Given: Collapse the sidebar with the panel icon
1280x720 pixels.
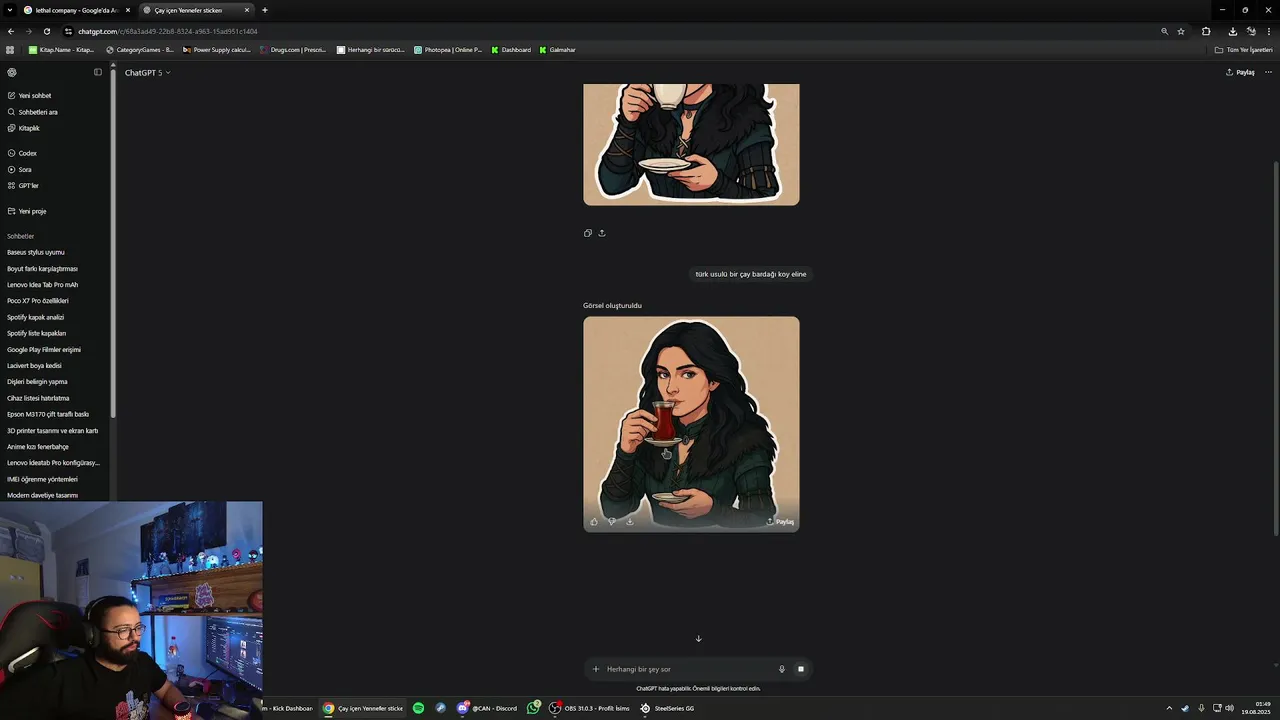Looking at the screenshot, I should coord(98,72).
